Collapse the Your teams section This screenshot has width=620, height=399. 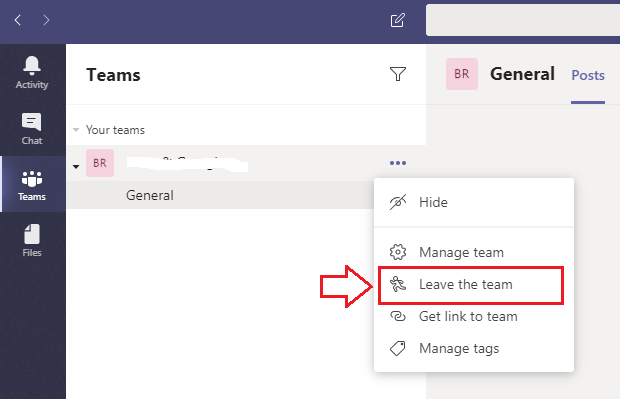click(76, 130)
